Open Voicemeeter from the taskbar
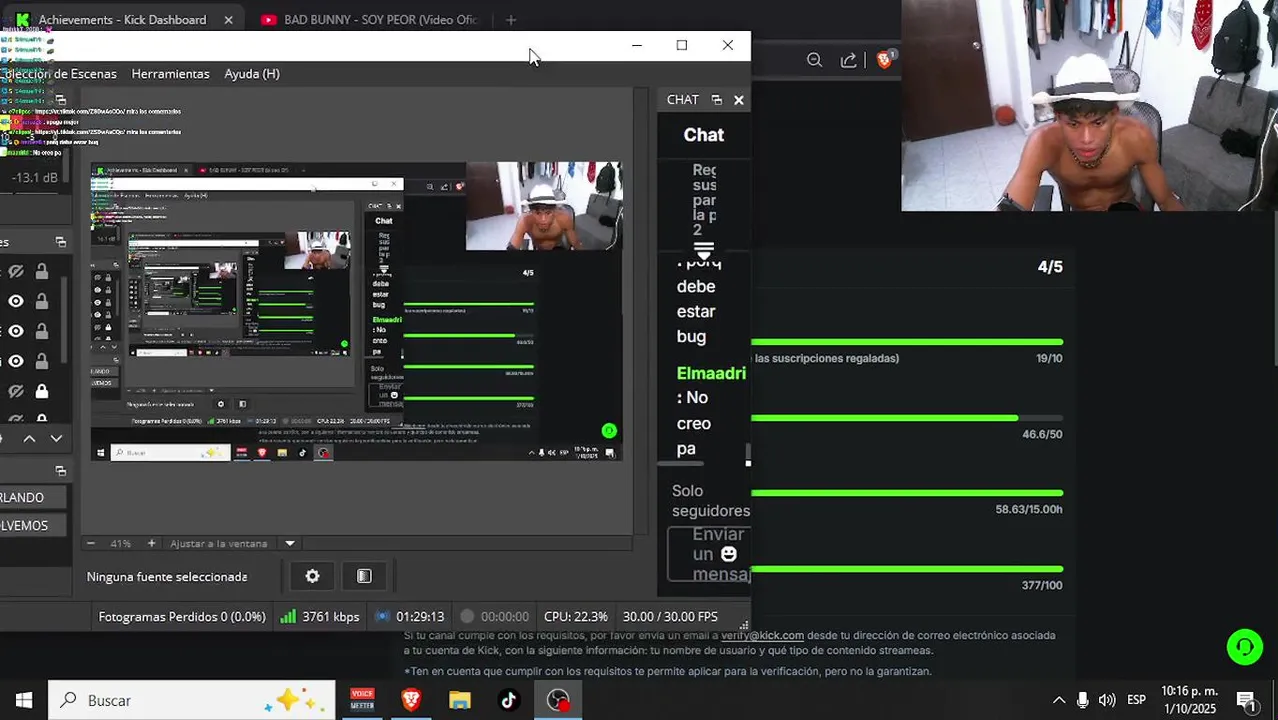Image resolution: width=1278 pixels, height=720 pixels. coord(362,700)
